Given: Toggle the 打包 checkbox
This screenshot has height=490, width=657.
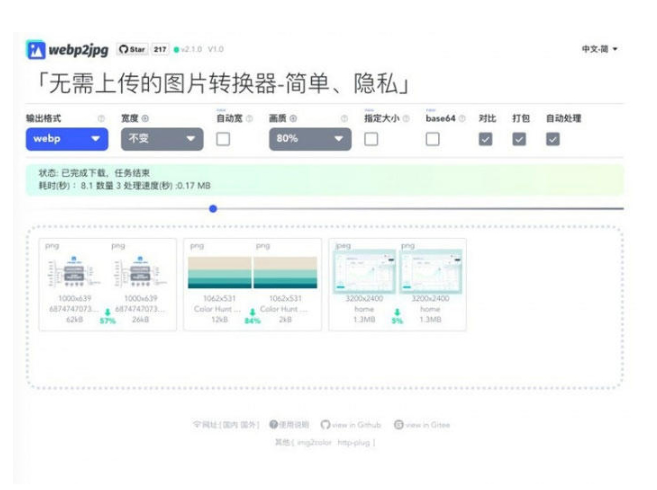Looking at the screenshot, I should pos(519,139).
